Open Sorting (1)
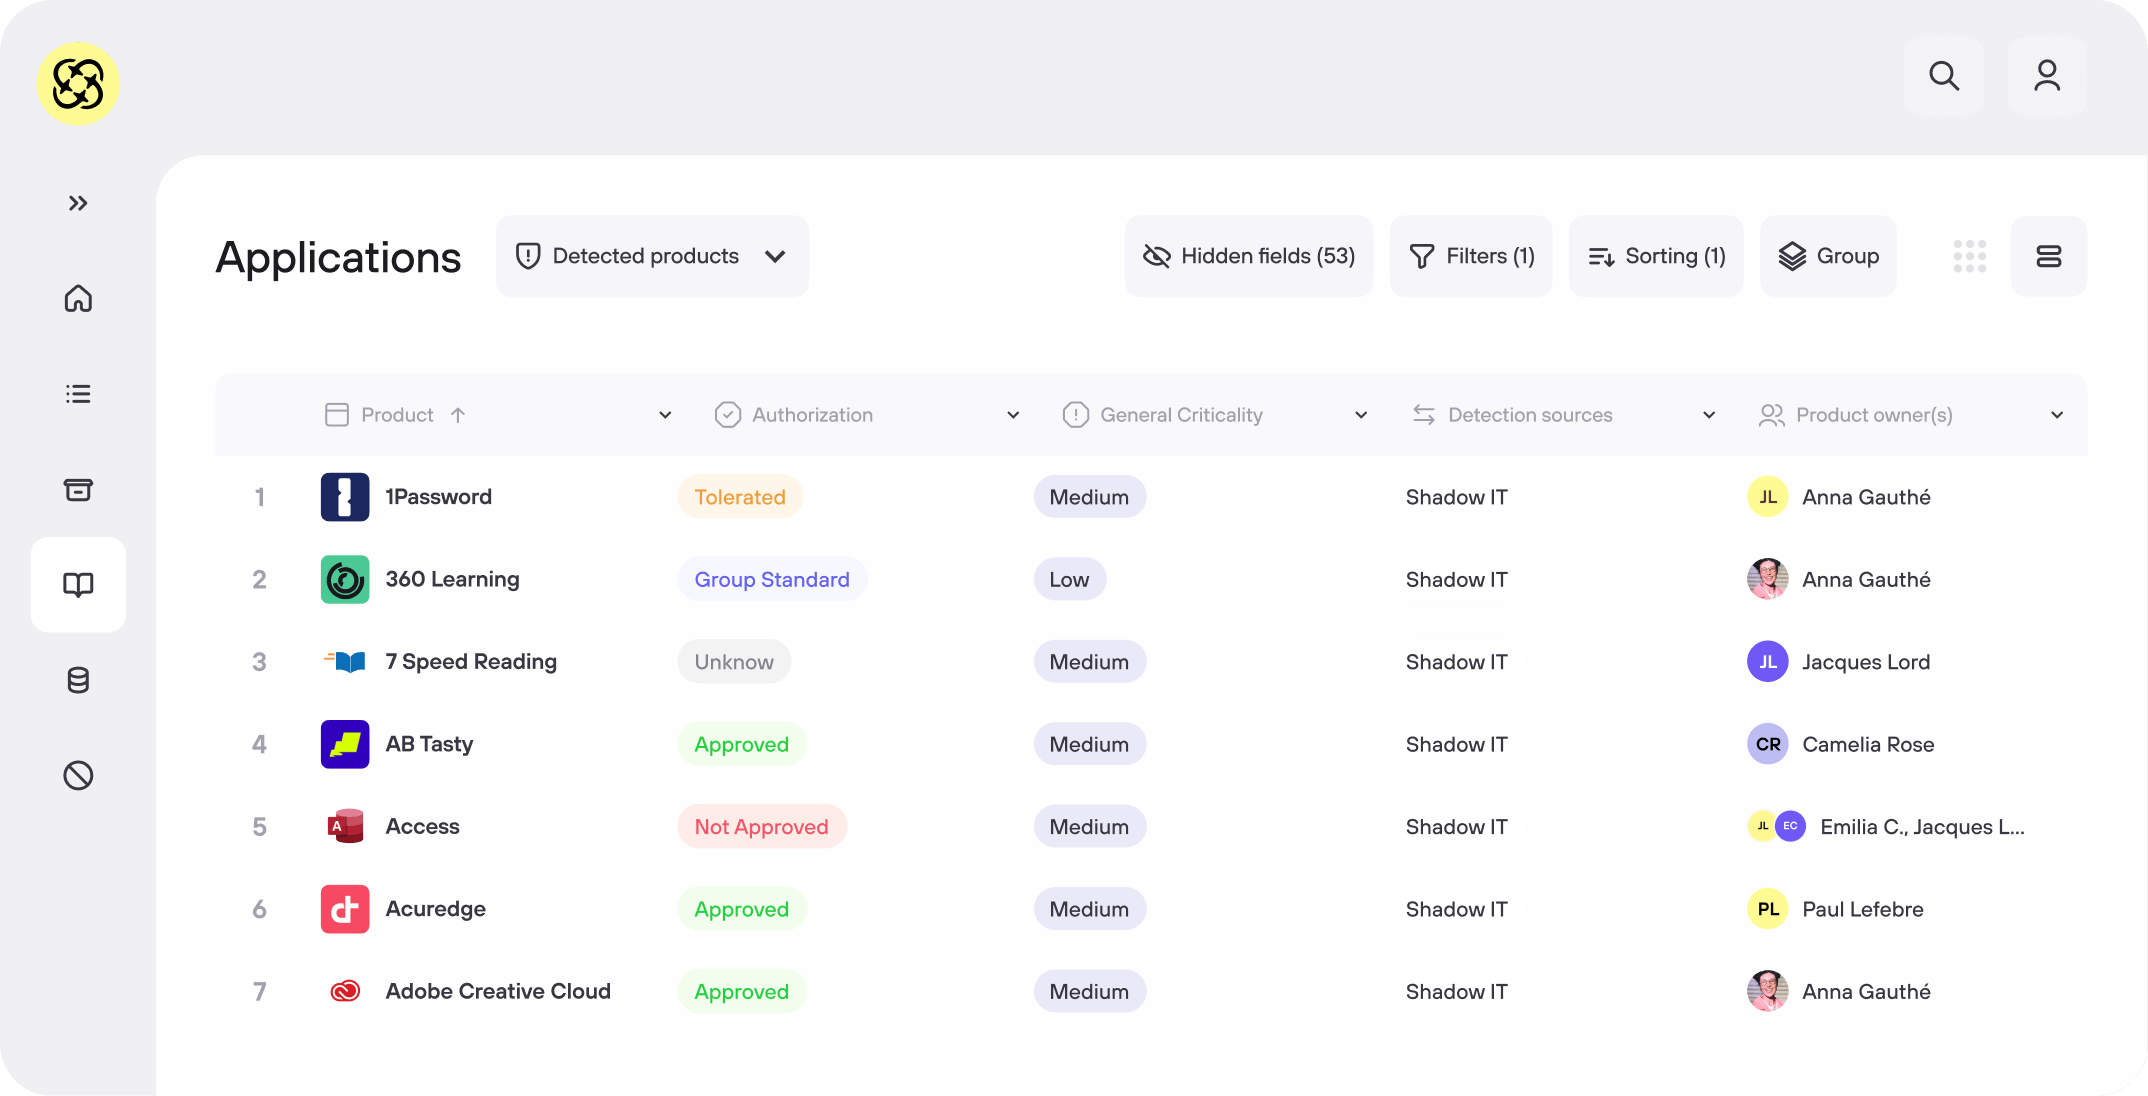The width and height of the screenshot is (2148, 1096). pyautogui.click(x=1657, y=256)
